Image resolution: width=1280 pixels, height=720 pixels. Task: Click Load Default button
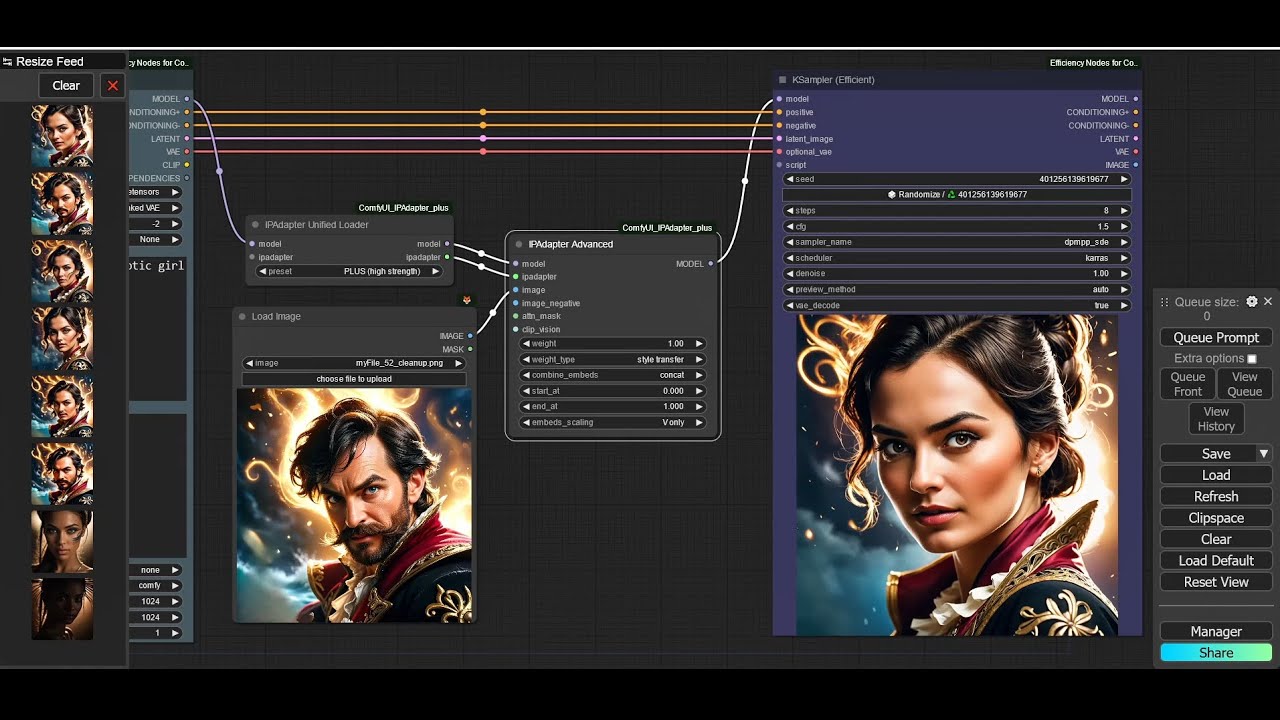(1216, 561)
